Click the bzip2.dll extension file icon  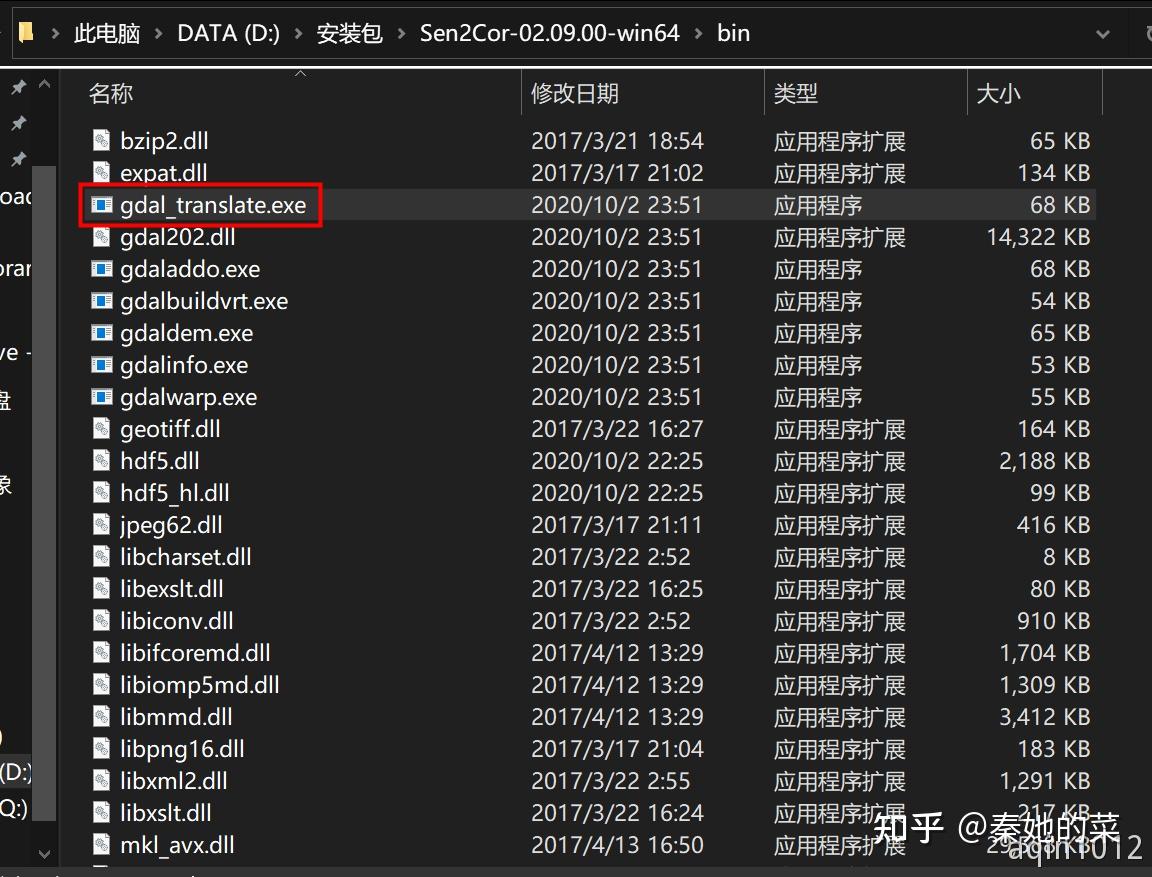(101, 141)
